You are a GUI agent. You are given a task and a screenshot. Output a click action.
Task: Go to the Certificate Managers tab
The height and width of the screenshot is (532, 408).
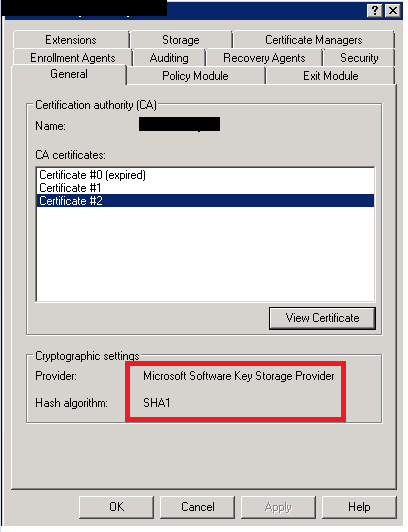click(313, 40)
